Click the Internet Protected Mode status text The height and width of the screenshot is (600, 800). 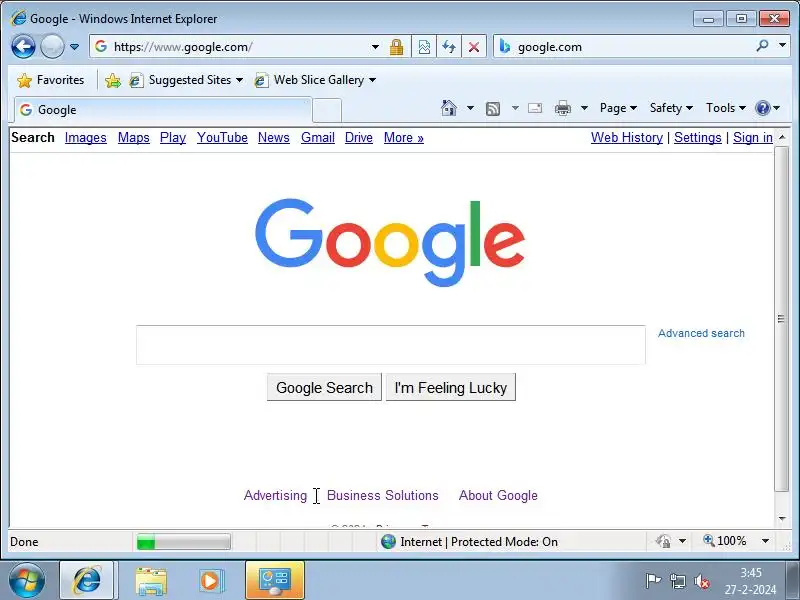479,542
